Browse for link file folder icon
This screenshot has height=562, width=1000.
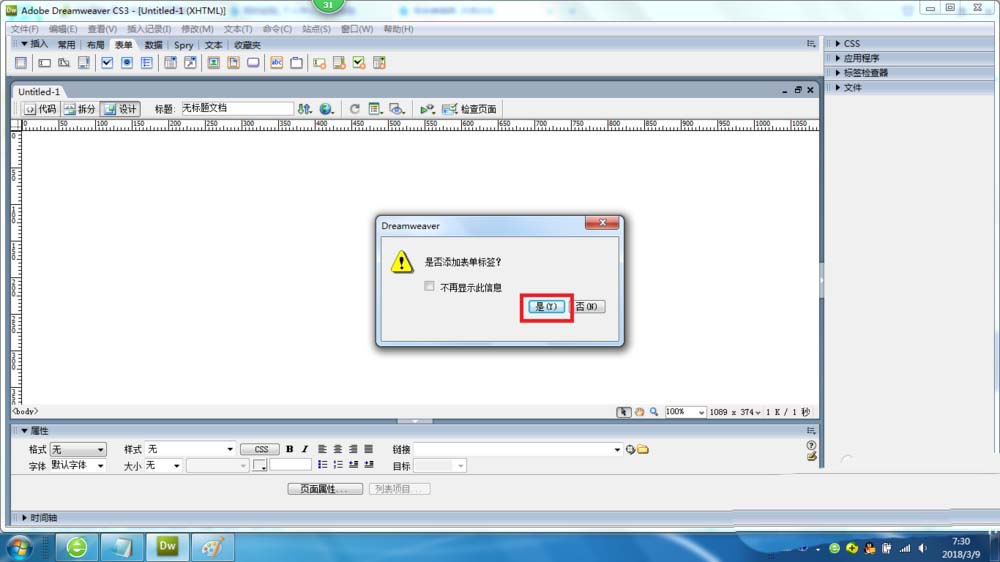click(643, 450)
